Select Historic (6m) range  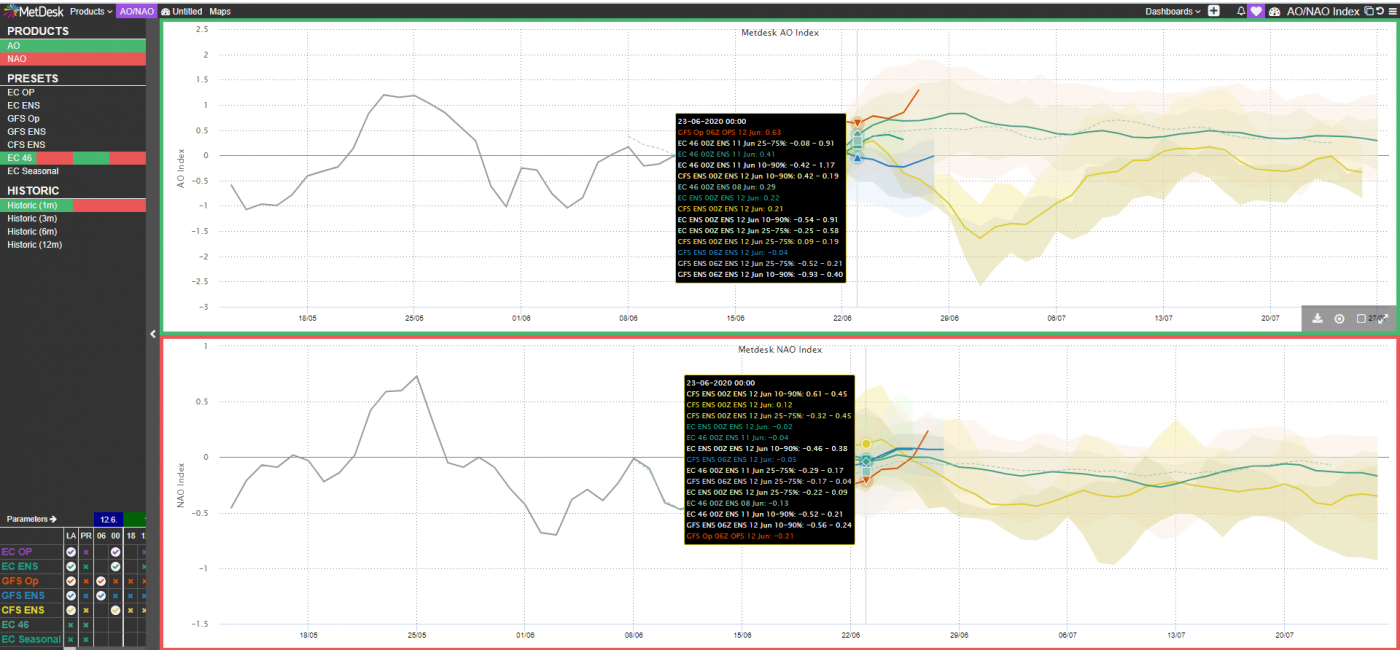74,231
